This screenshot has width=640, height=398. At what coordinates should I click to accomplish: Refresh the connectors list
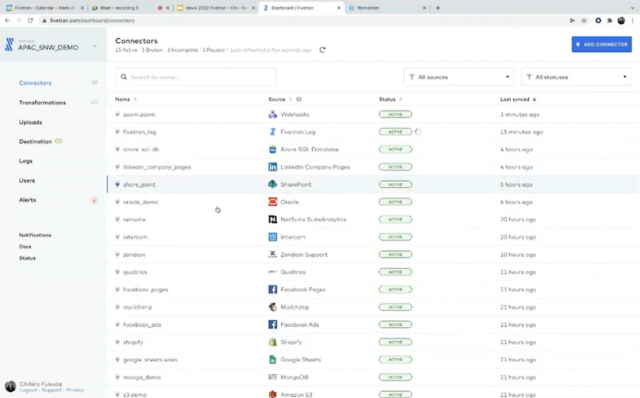tap(322, 50)
